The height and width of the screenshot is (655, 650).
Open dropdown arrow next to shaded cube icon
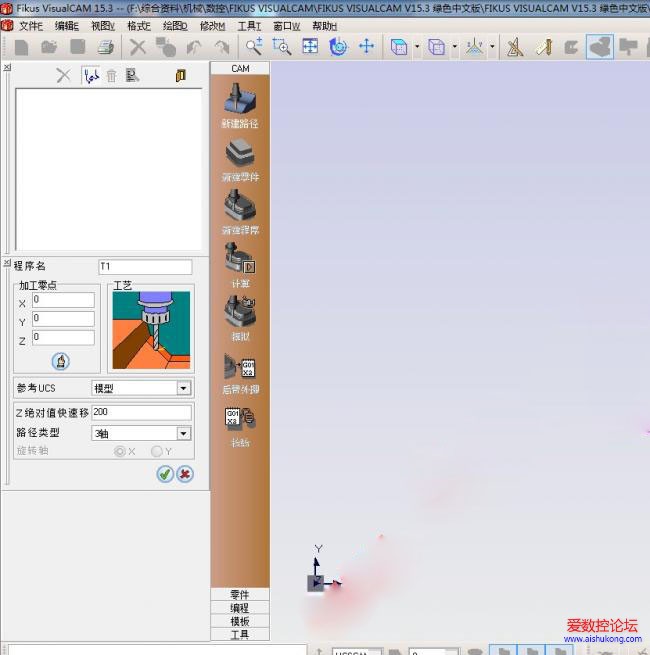pyautogui.click(x=417, y=46)
